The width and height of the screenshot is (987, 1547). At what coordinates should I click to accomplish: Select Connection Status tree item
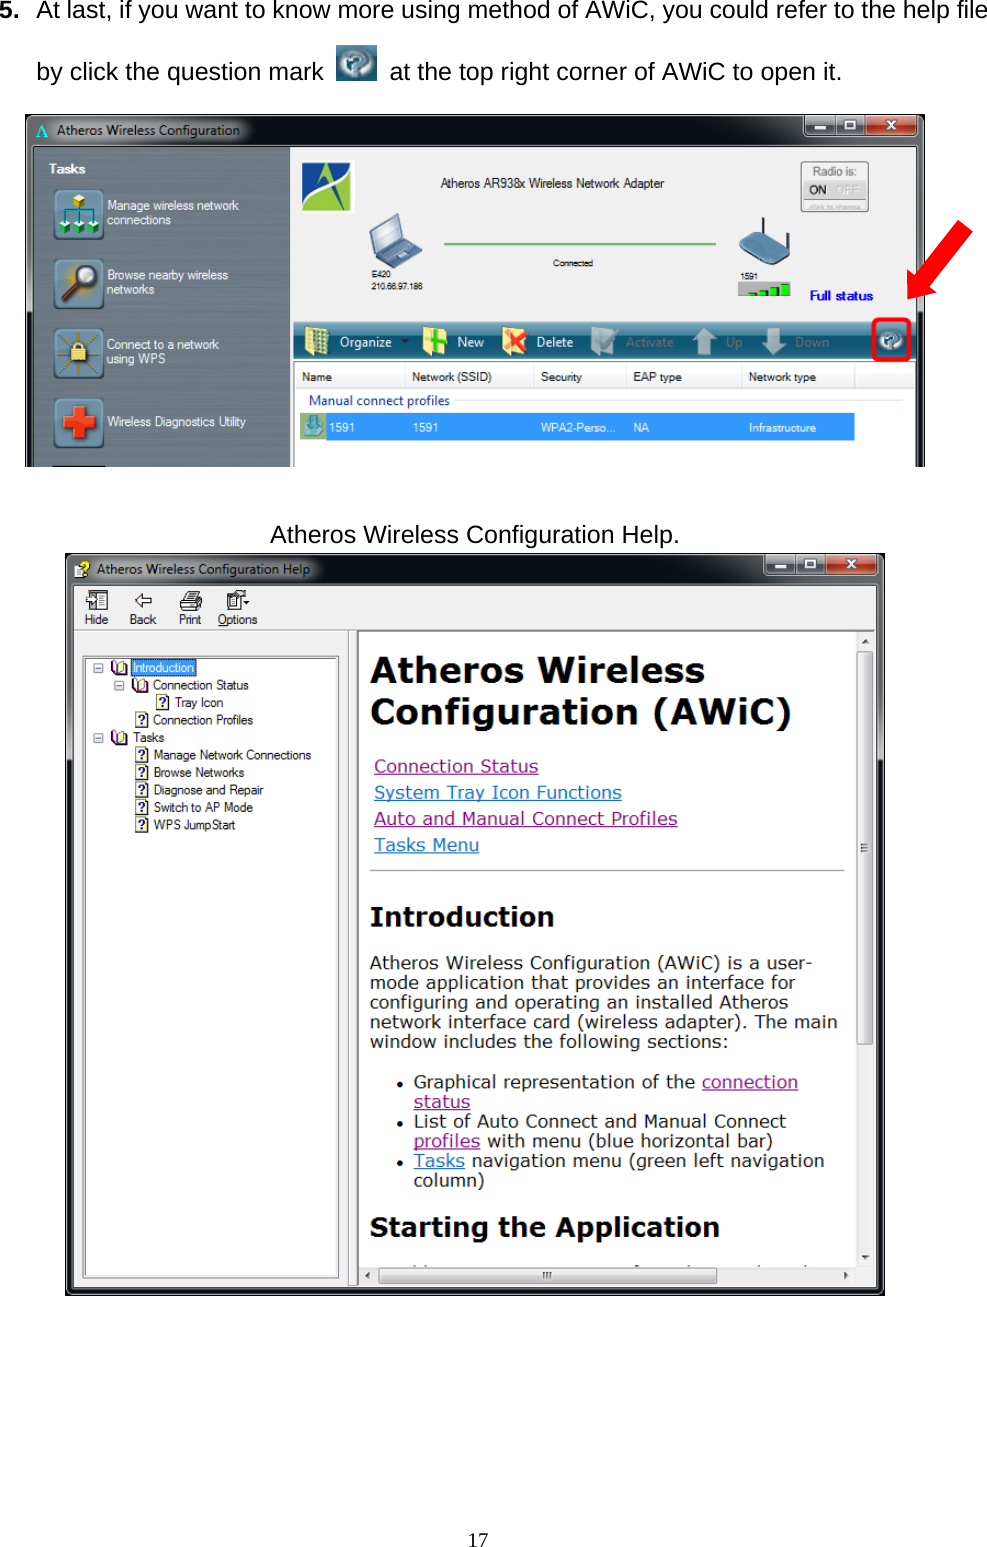[x=200, y=686]
